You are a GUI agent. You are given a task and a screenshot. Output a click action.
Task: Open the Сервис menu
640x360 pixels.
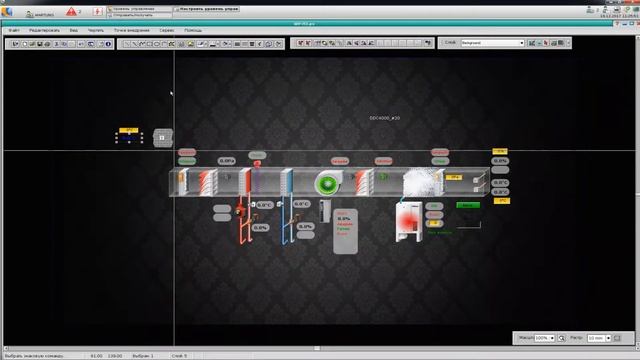[x=167, y=30]
